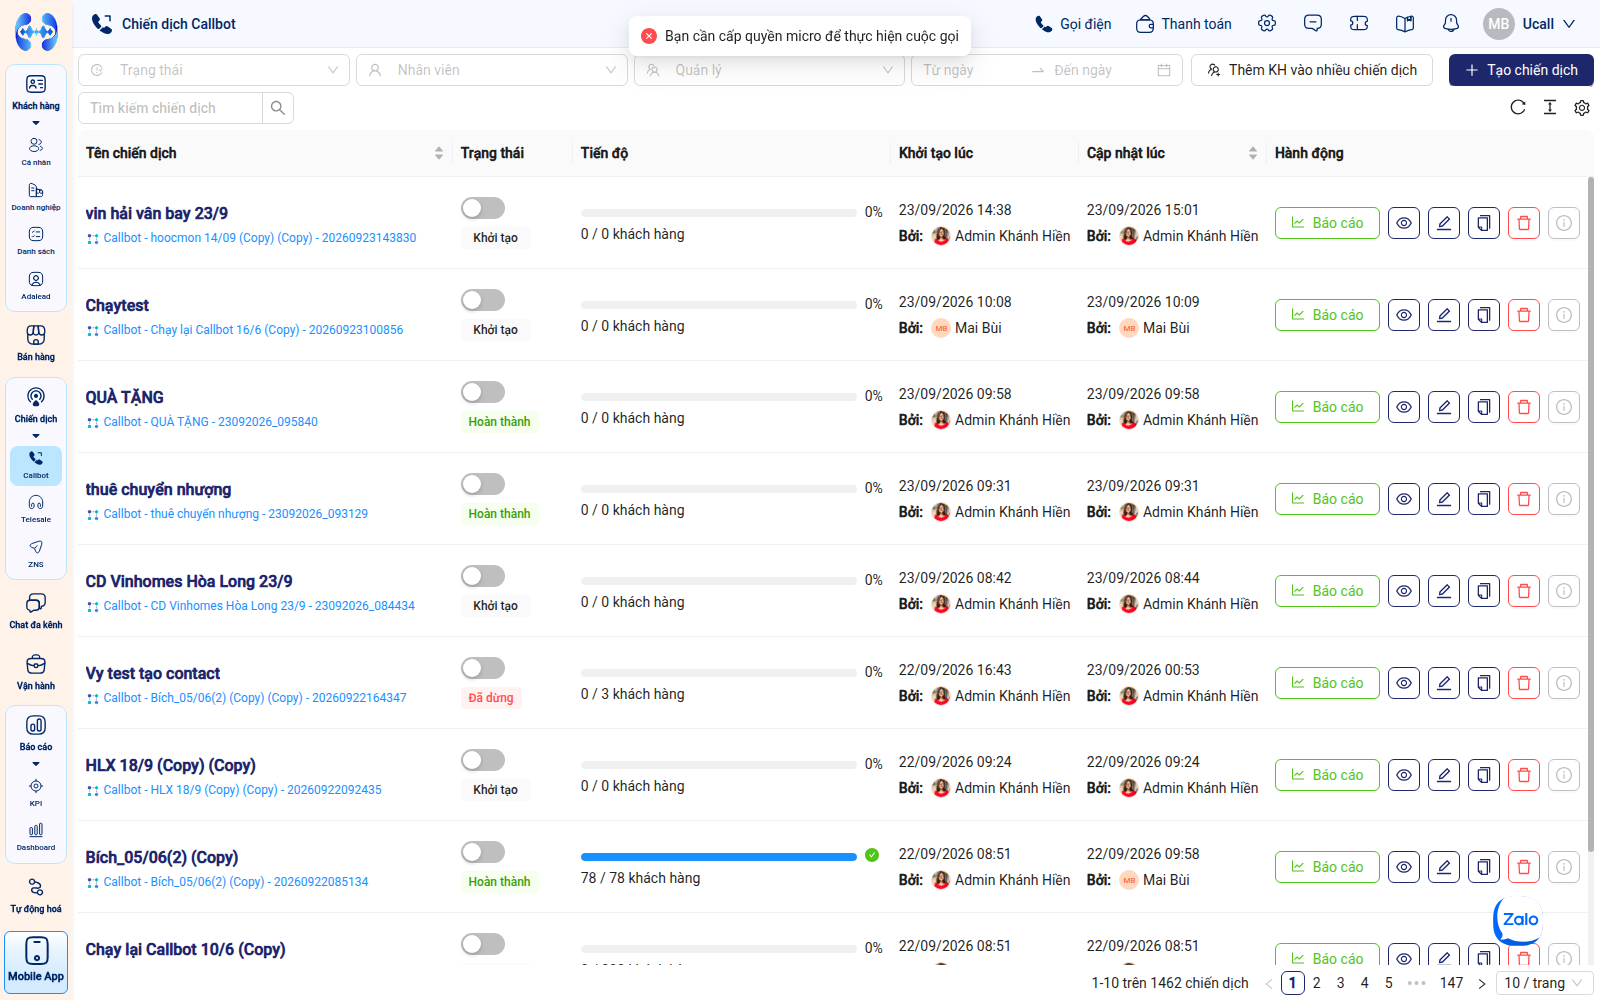The width and height of the screenshot is (1600, 1000).
Task: Delete the QUÀ TẶNG campaign
Action: 1524,407
